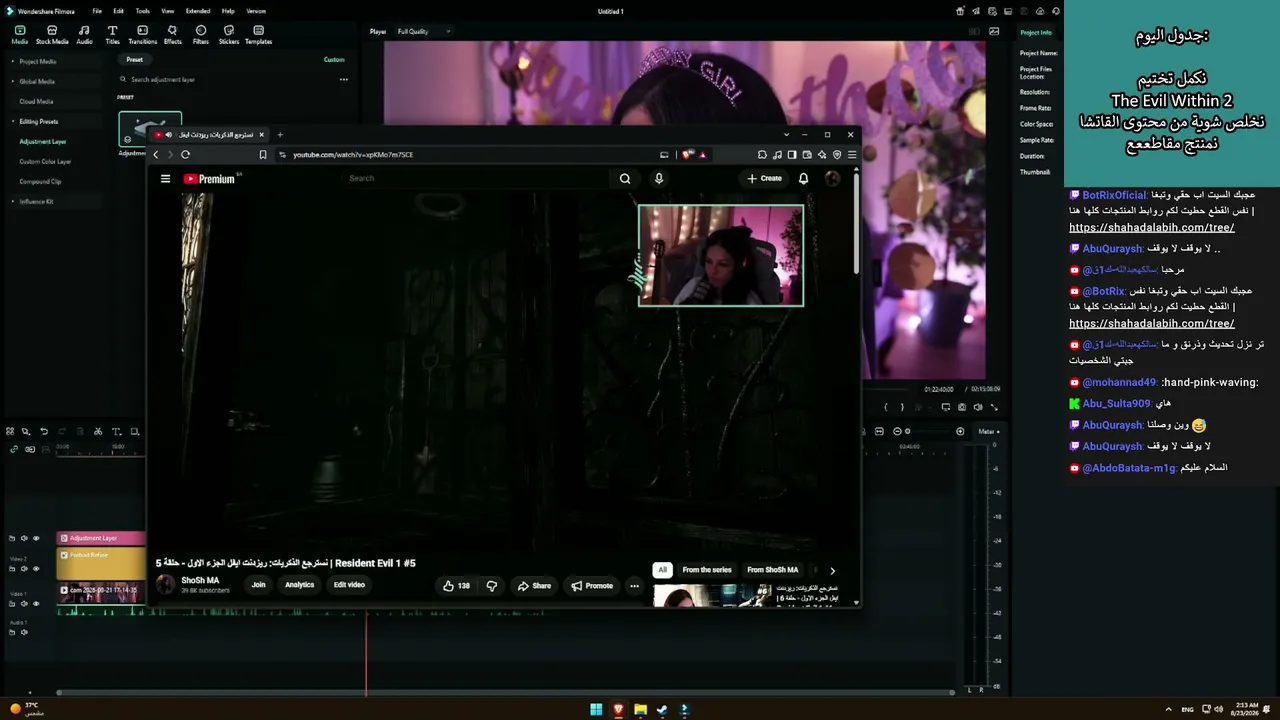Click the player volume speaker icon
1280x720 pixels.
[978, 407]
